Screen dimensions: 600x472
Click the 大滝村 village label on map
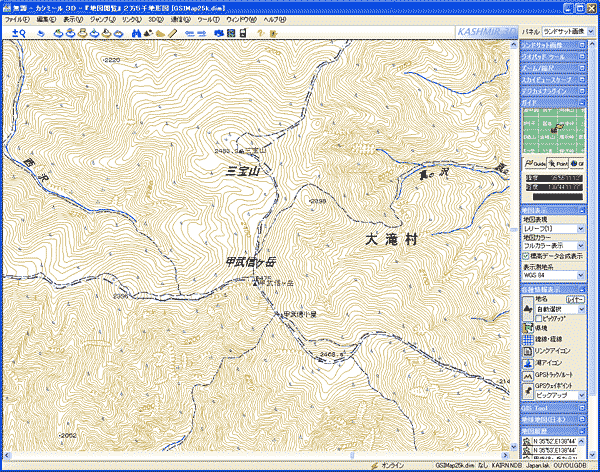[x=391, y=240]
